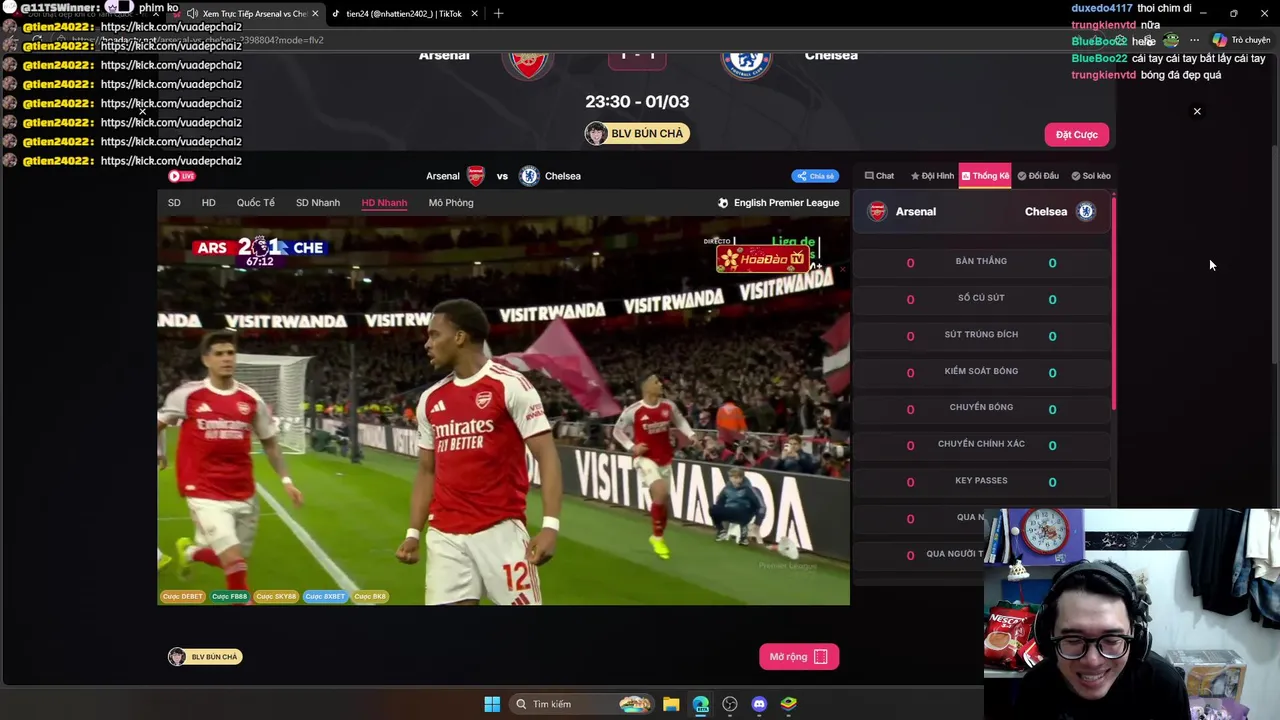Click the Cược FB88 betting link
The width and height of the screenshot is (1280, 720).
[229, 596]
